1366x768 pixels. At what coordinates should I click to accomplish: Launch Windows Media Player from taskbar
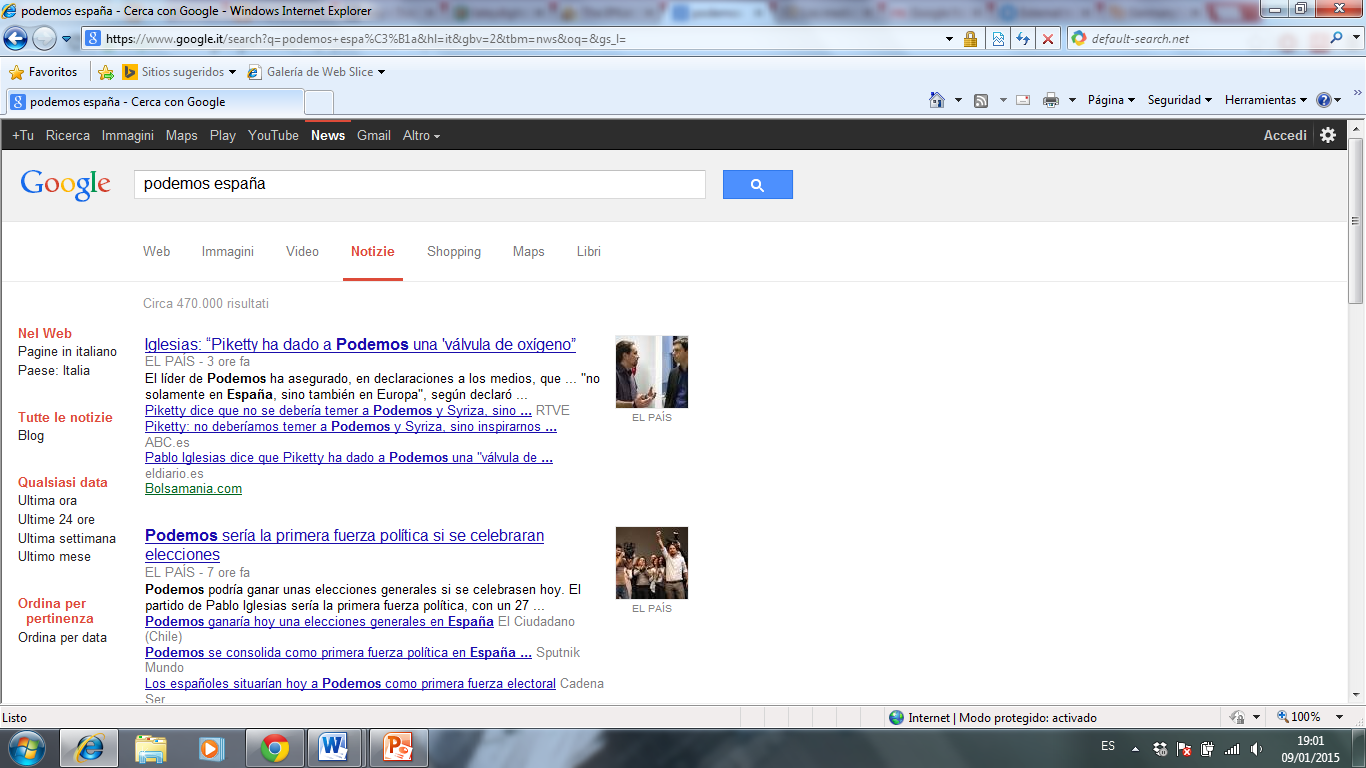tap(211, 747)
